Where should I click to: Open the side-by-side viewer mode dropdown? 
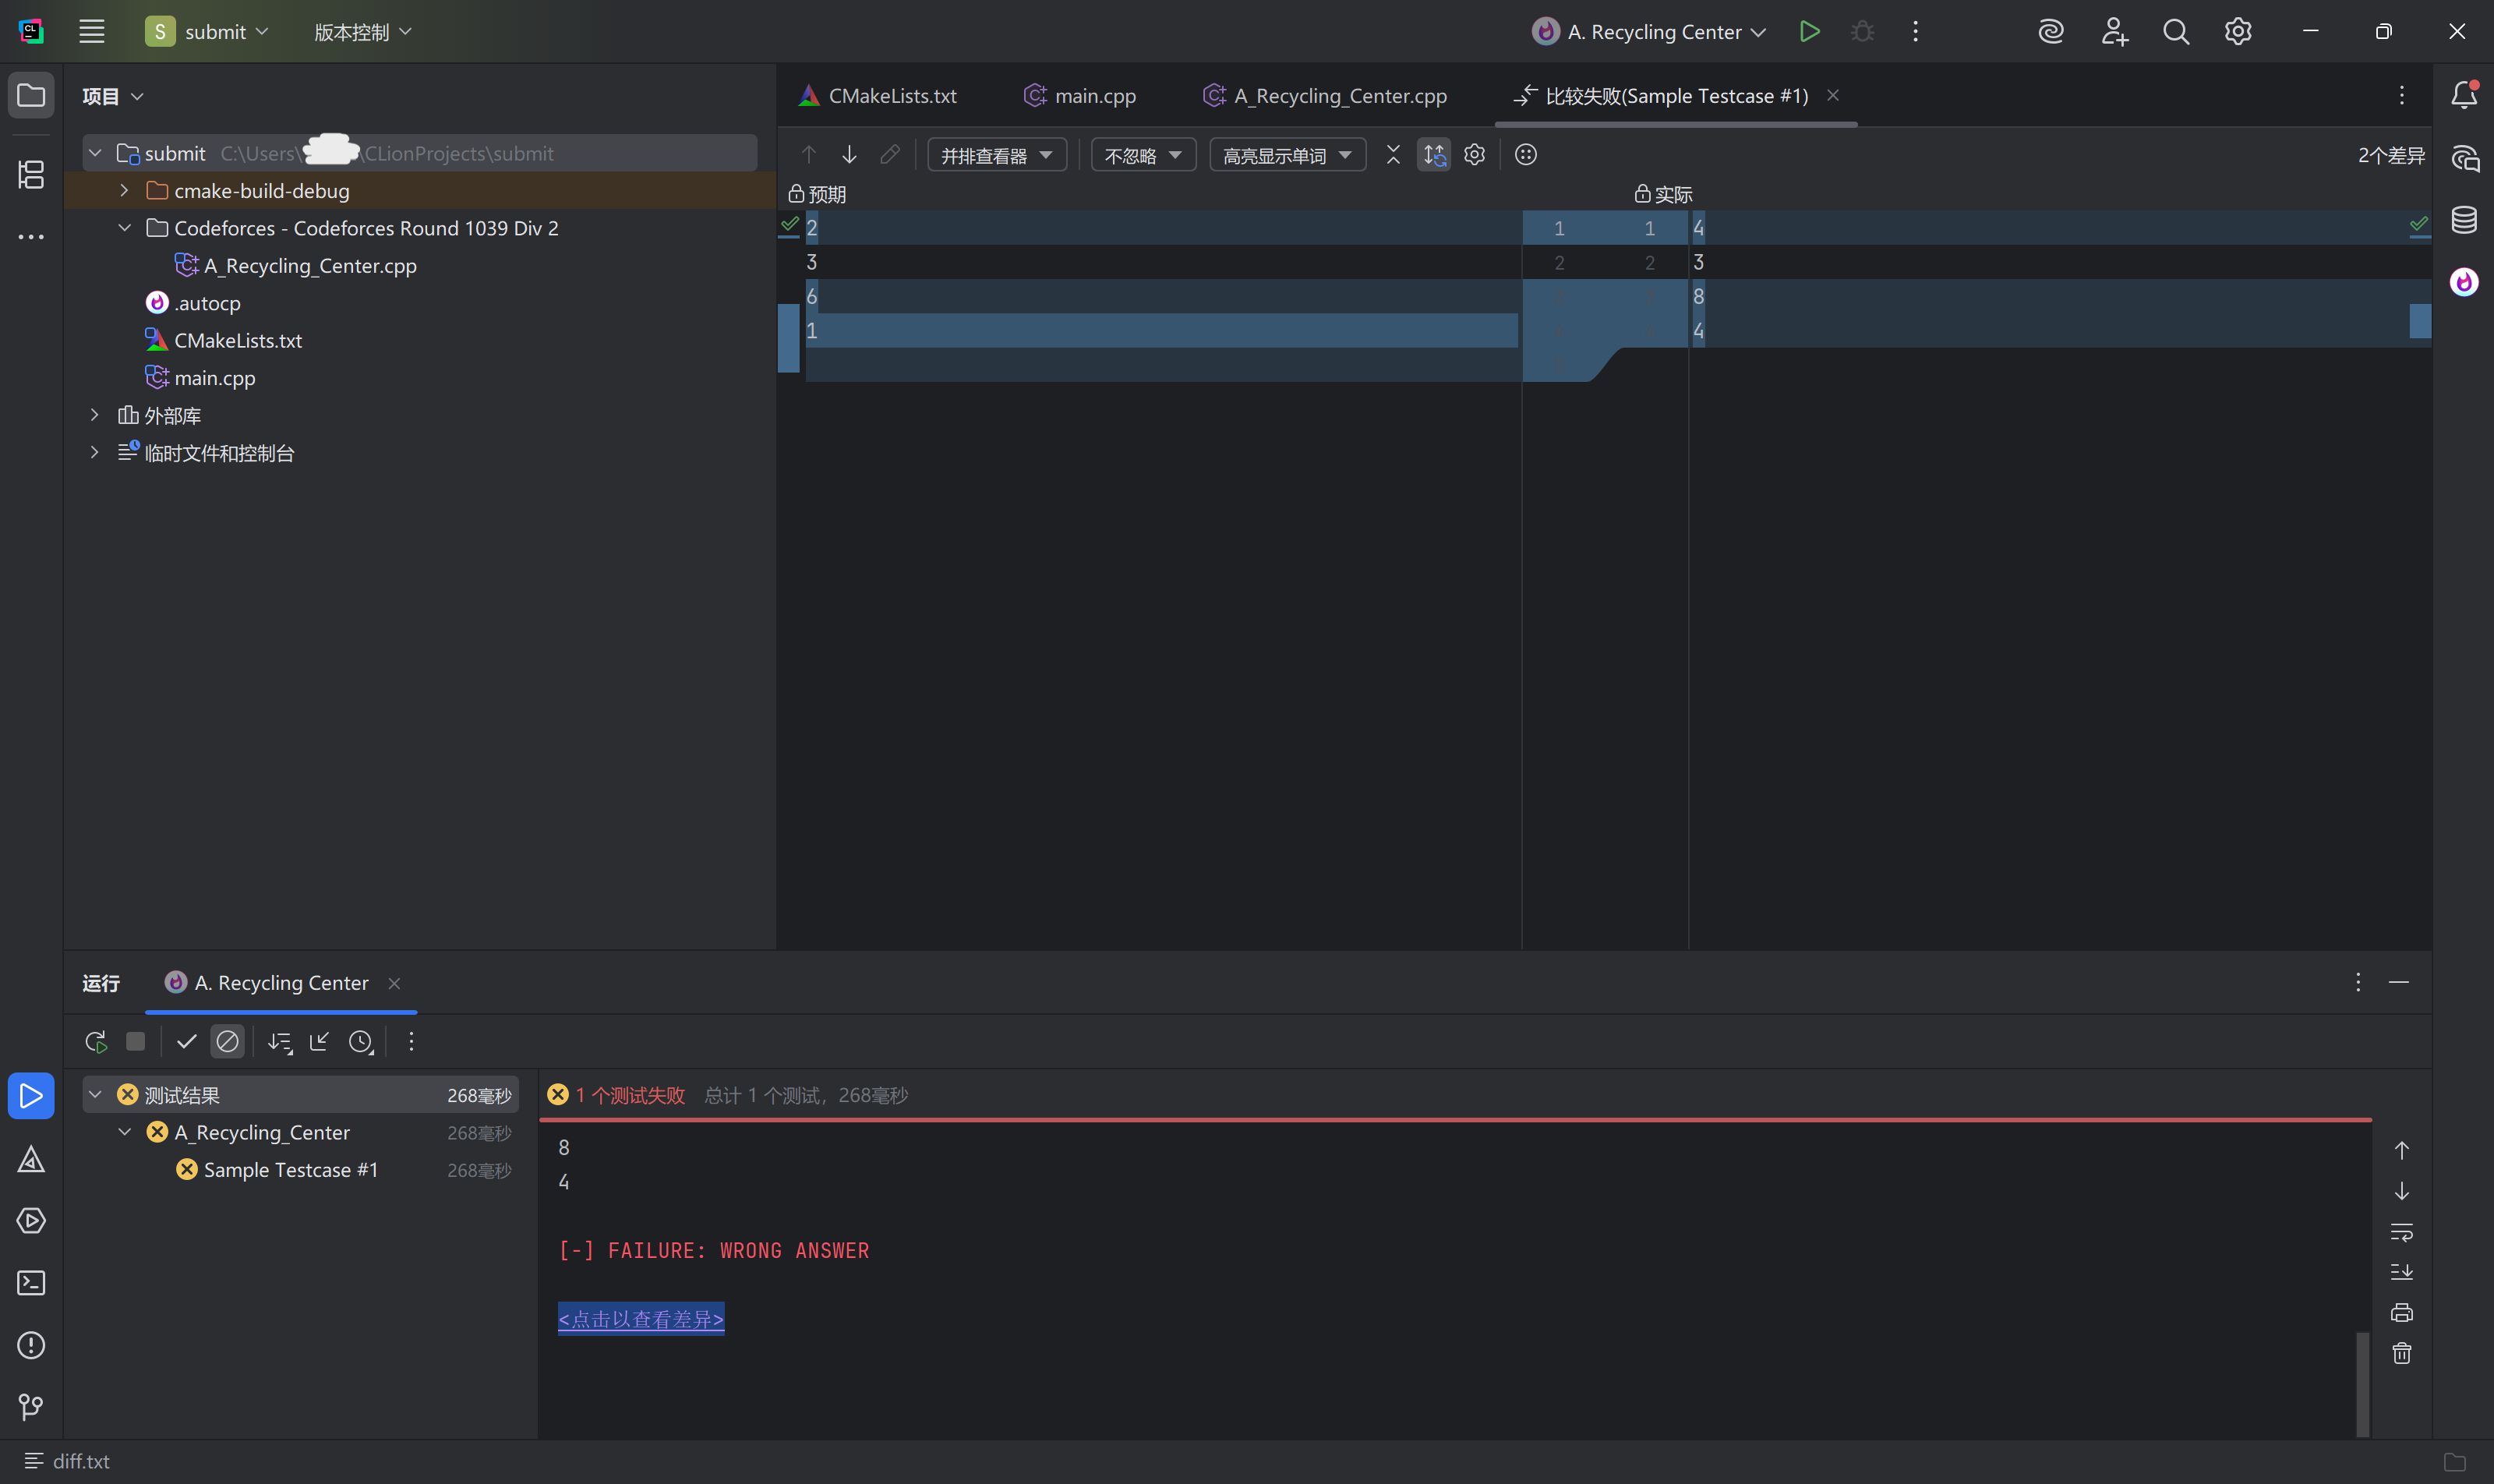[x=996, y=155]
